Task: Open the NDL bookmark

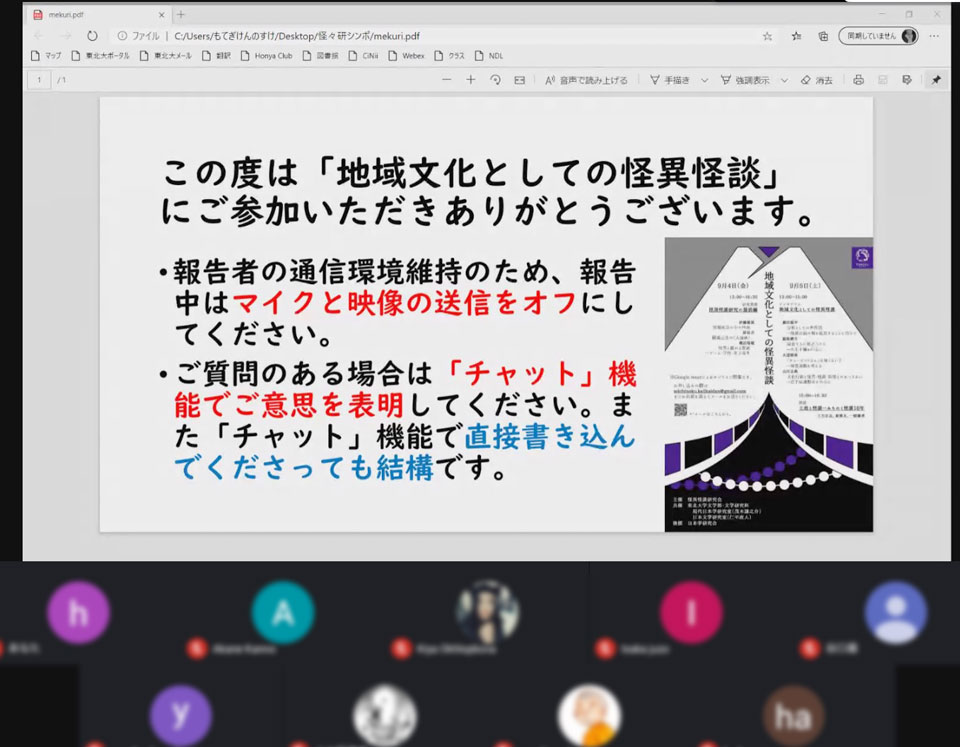Action: 489,56
